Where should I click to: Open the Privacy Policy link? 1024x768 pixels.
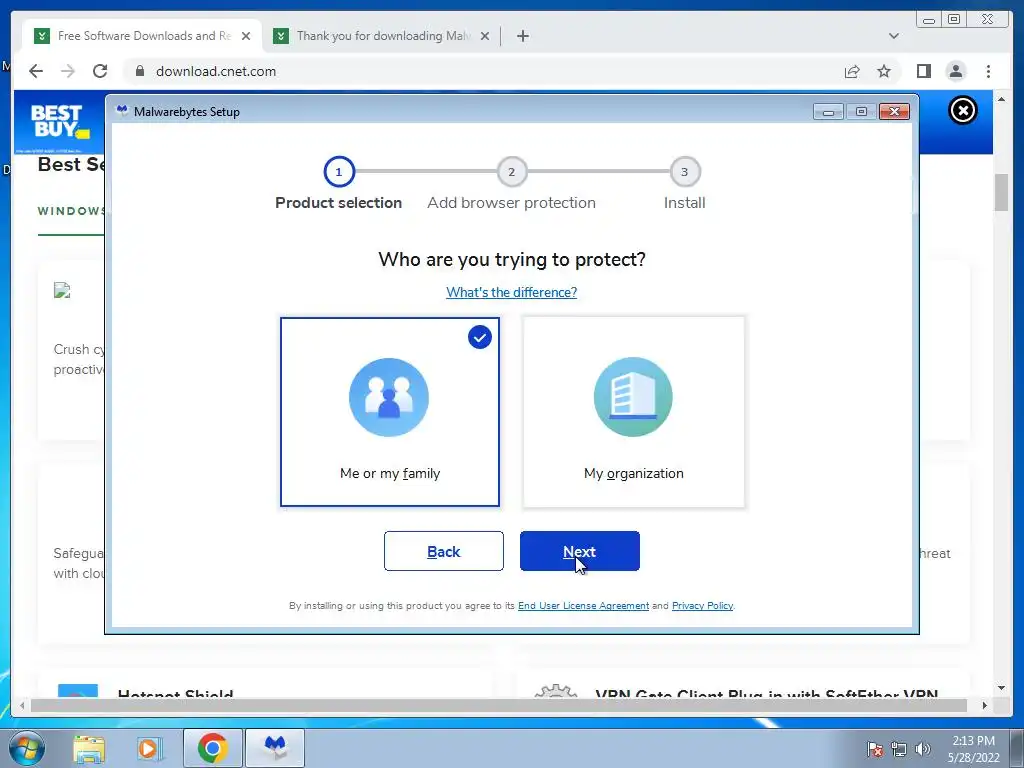(702, 605)
